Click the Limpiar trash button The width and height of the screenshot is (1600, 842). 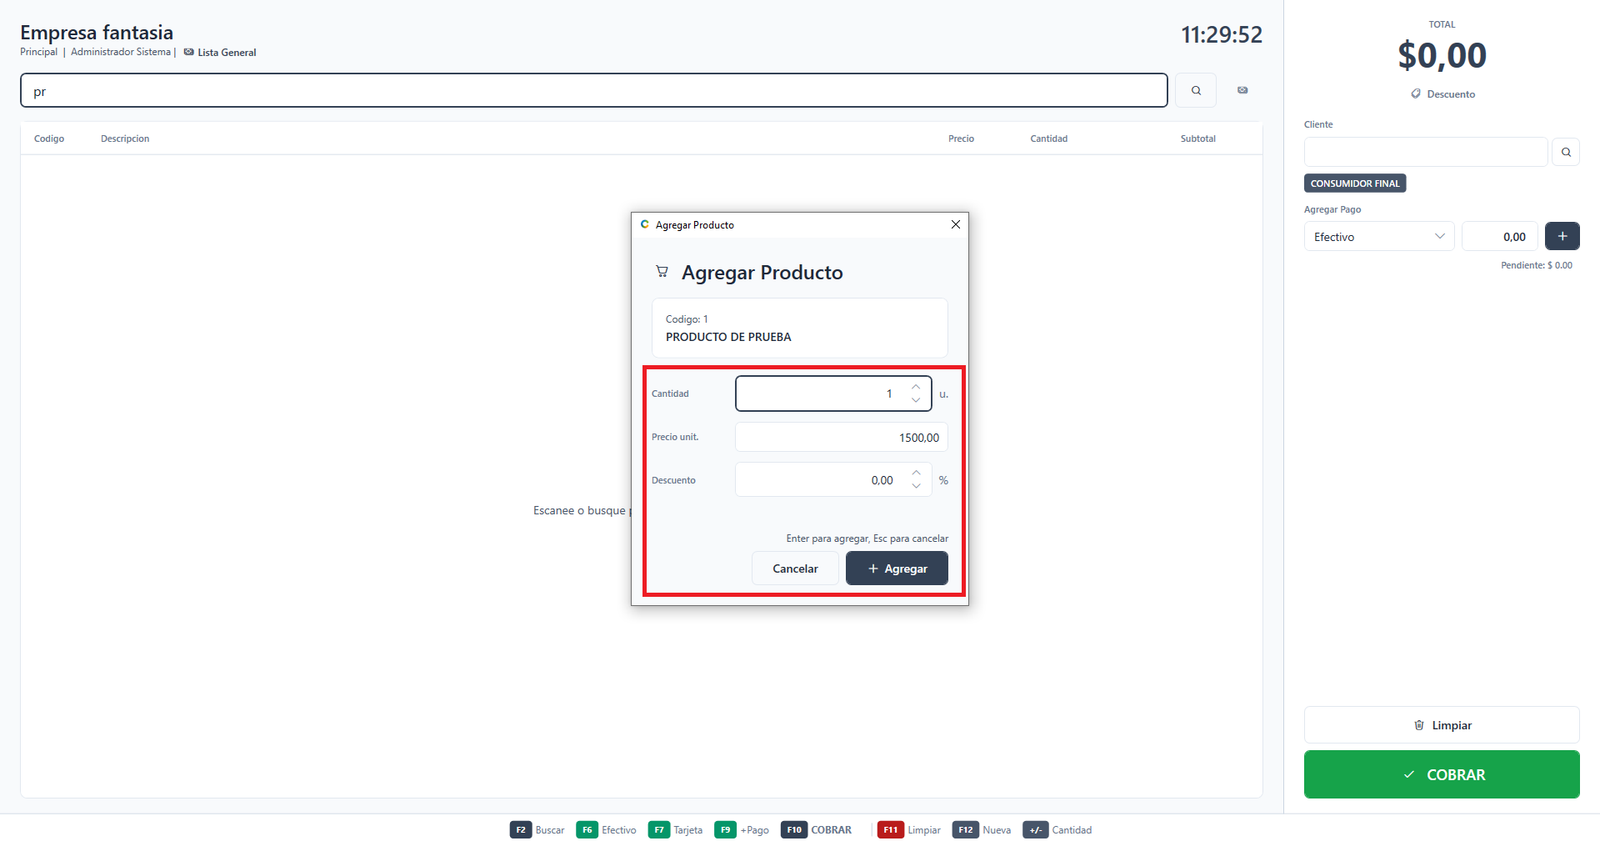click(x=1442, y=725)
